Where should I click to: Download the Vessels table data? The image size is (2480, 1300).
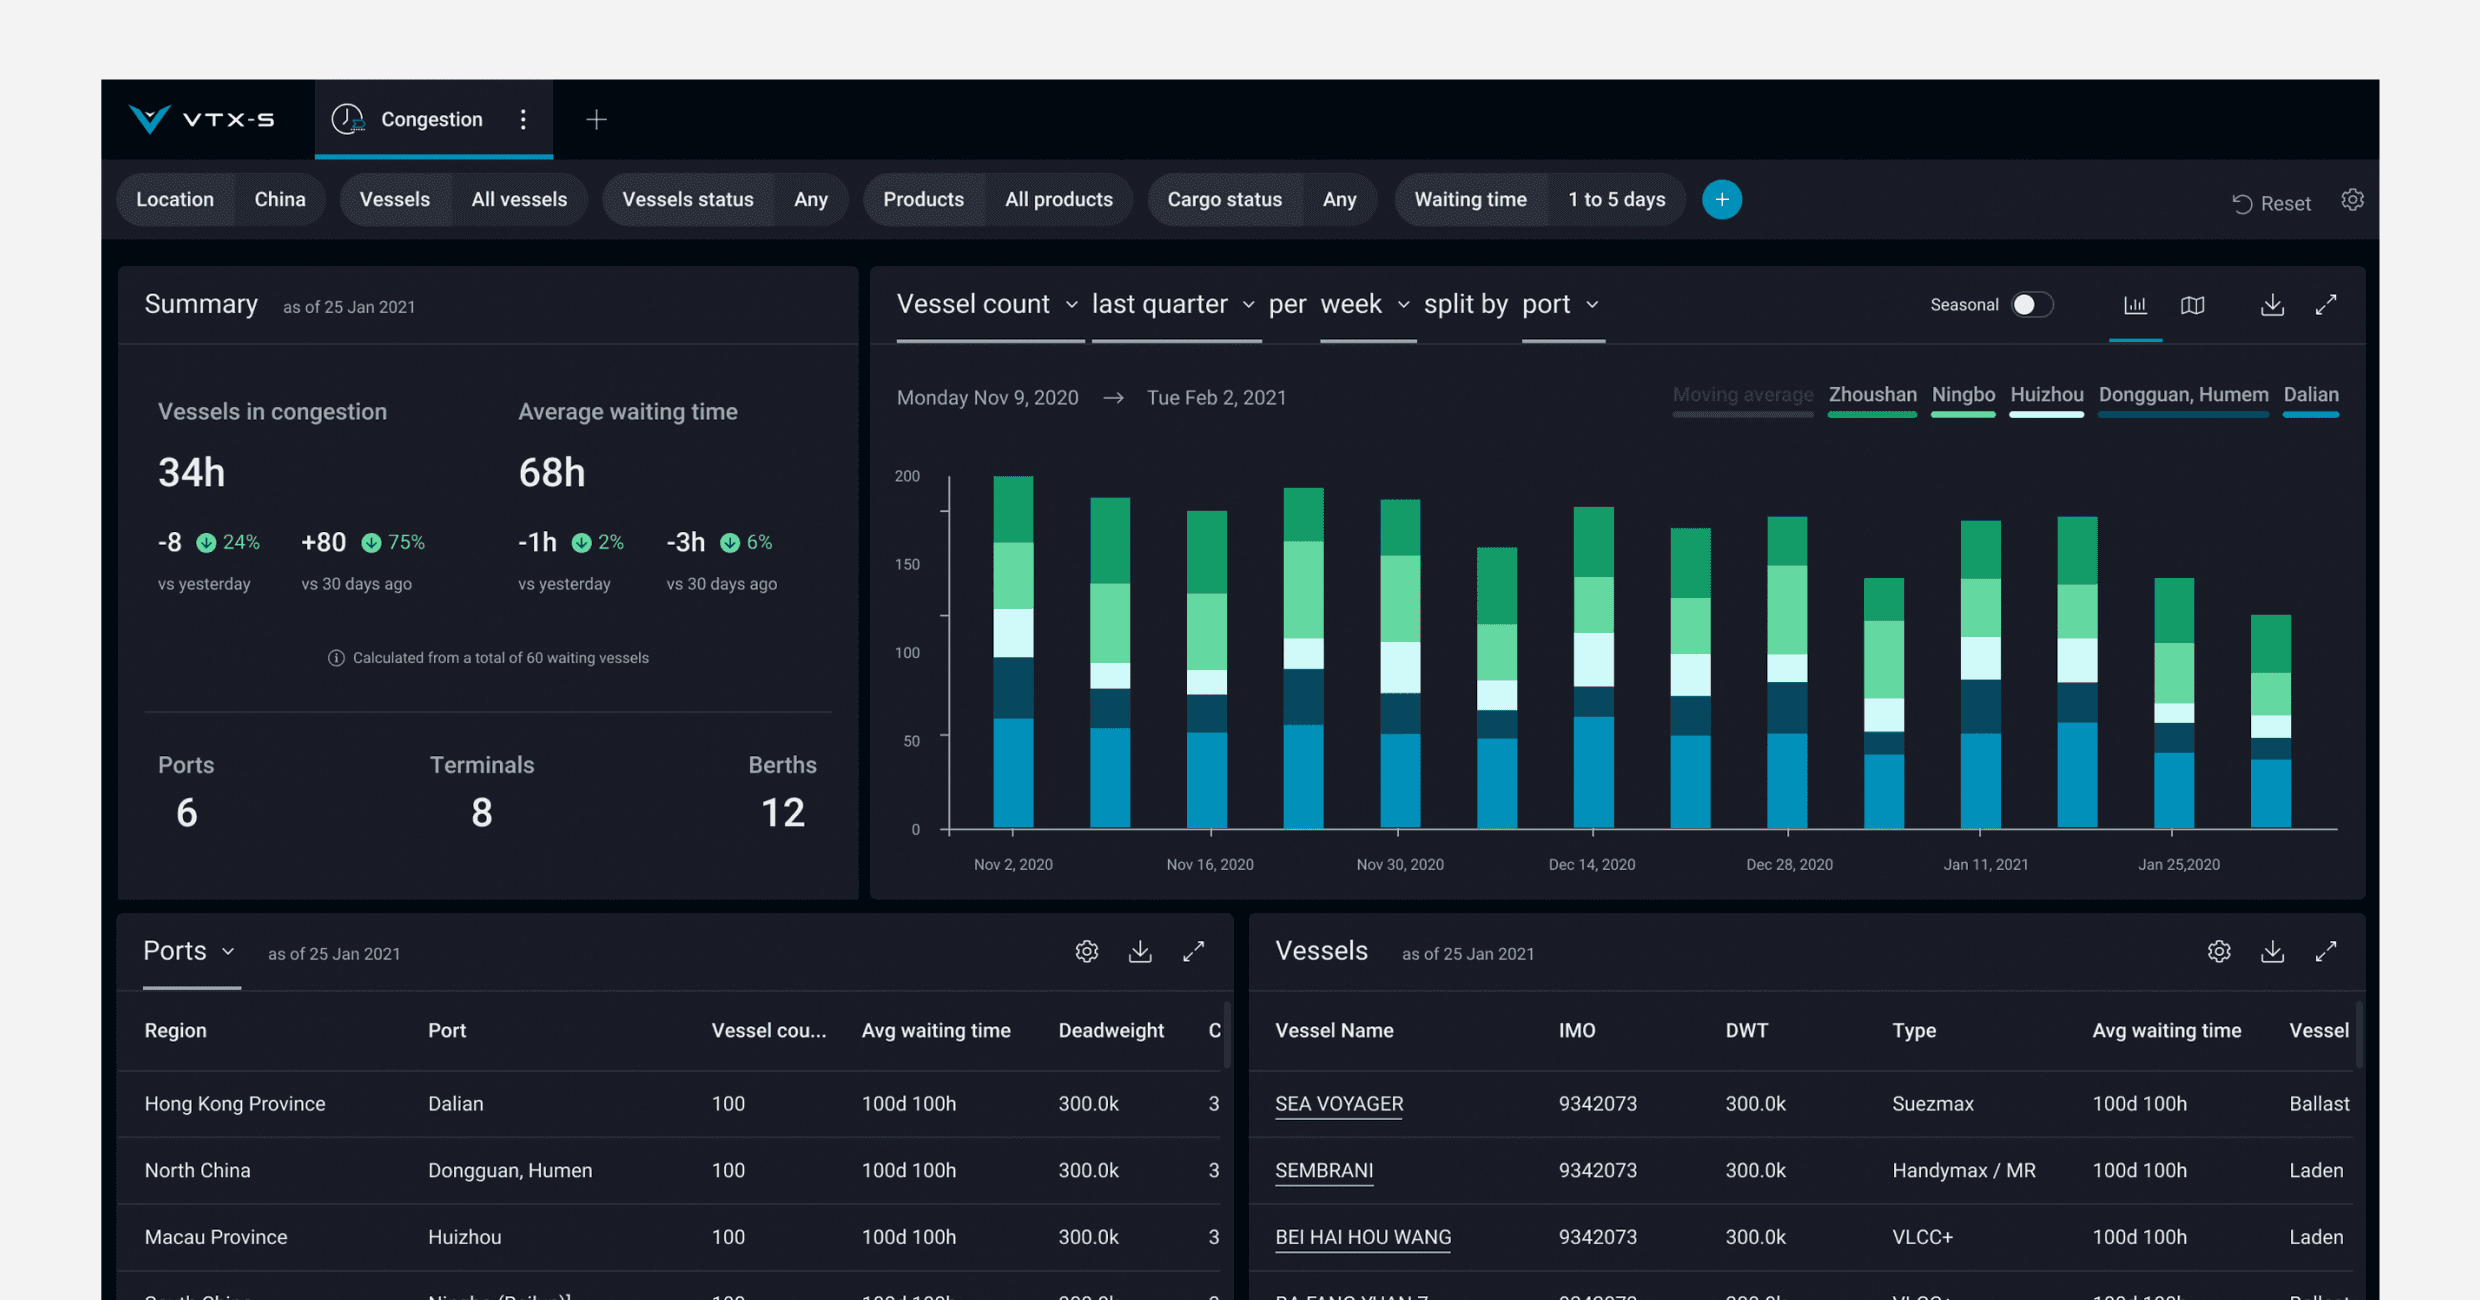2272,952
